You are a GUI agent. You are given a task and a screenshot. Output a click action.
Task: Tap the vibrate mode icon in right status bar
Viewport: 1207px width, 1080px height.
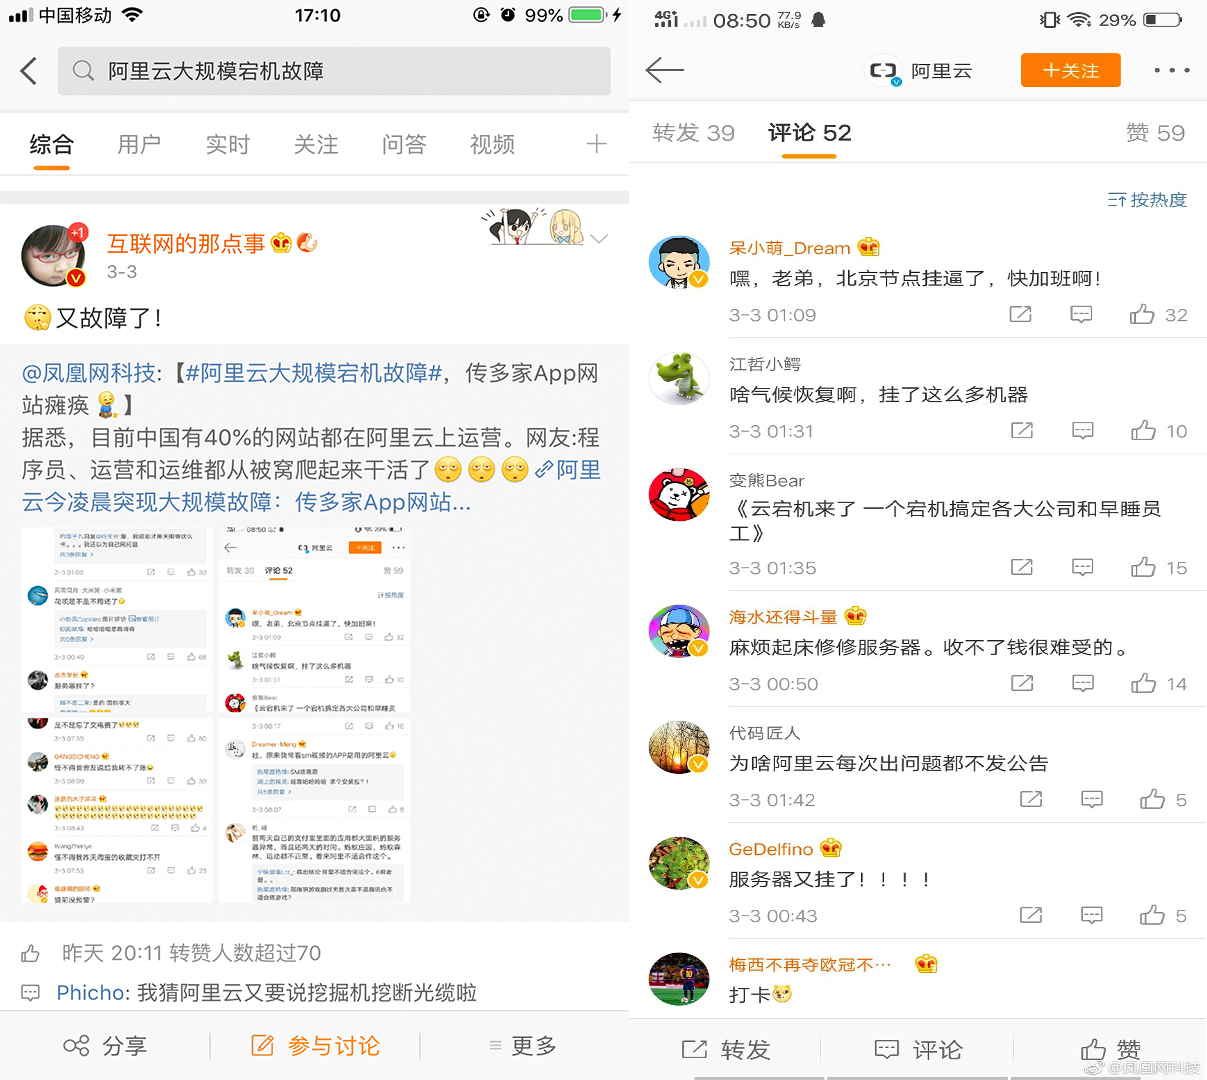click(x=1049, y=20)
